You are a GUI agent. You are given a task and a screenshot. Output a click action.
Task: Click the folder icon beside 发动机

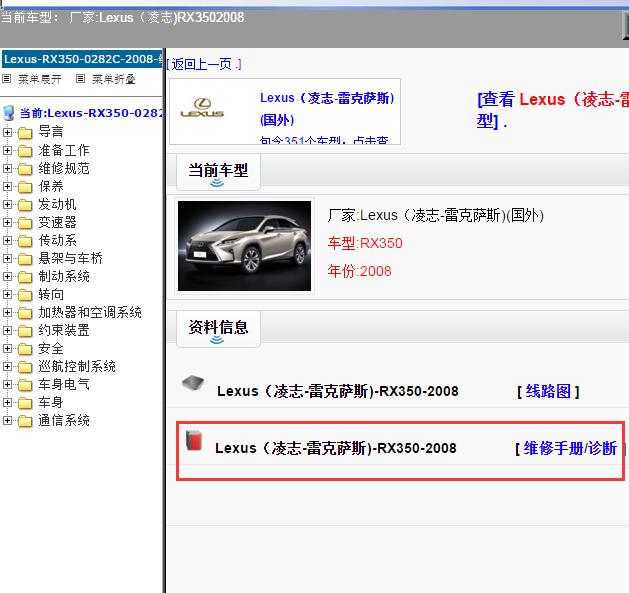coord(25,205)
